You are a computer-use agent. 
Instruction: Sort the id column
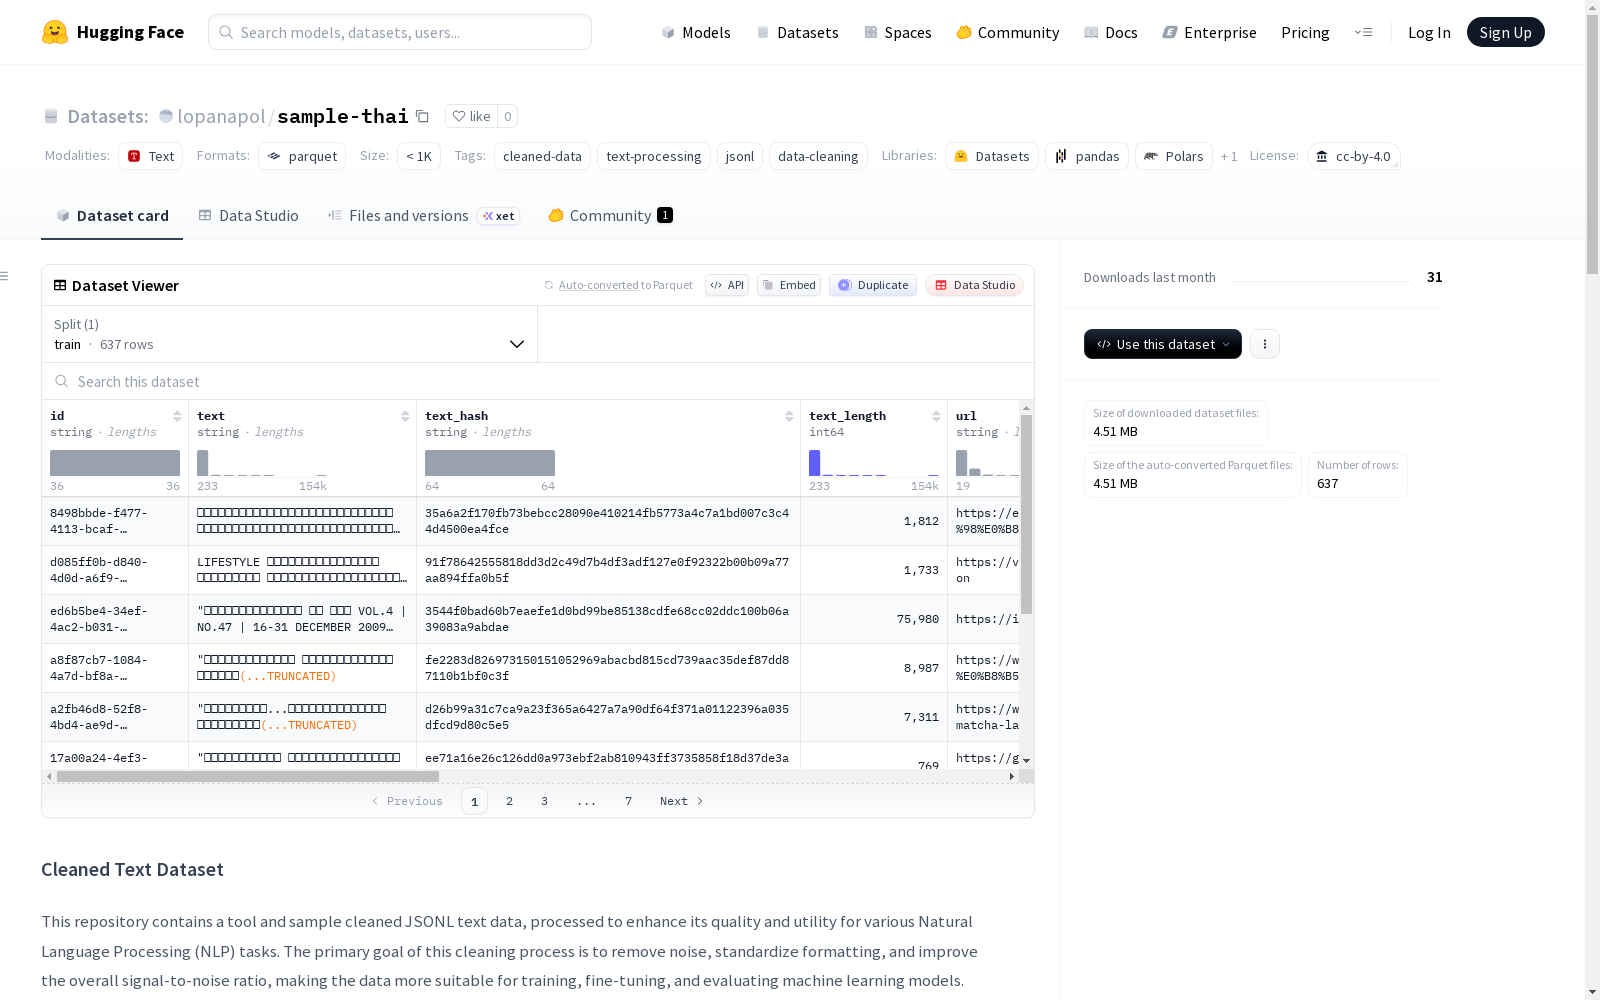(x=177, y=416)
